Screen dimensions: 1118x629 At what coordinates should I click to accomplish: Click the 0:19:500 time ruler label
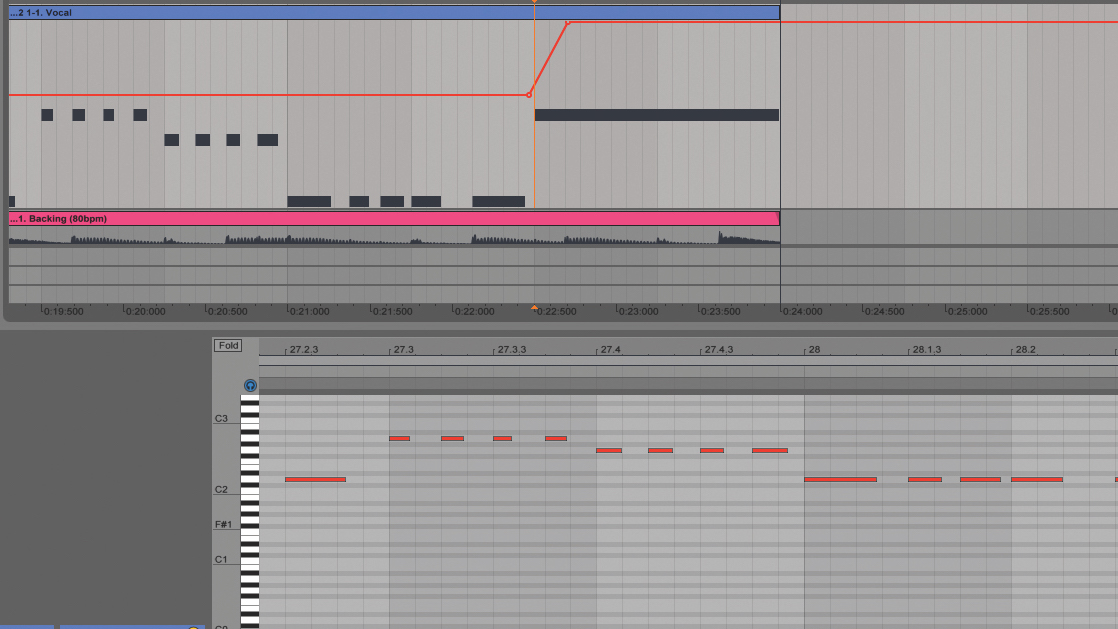(63, 312)
